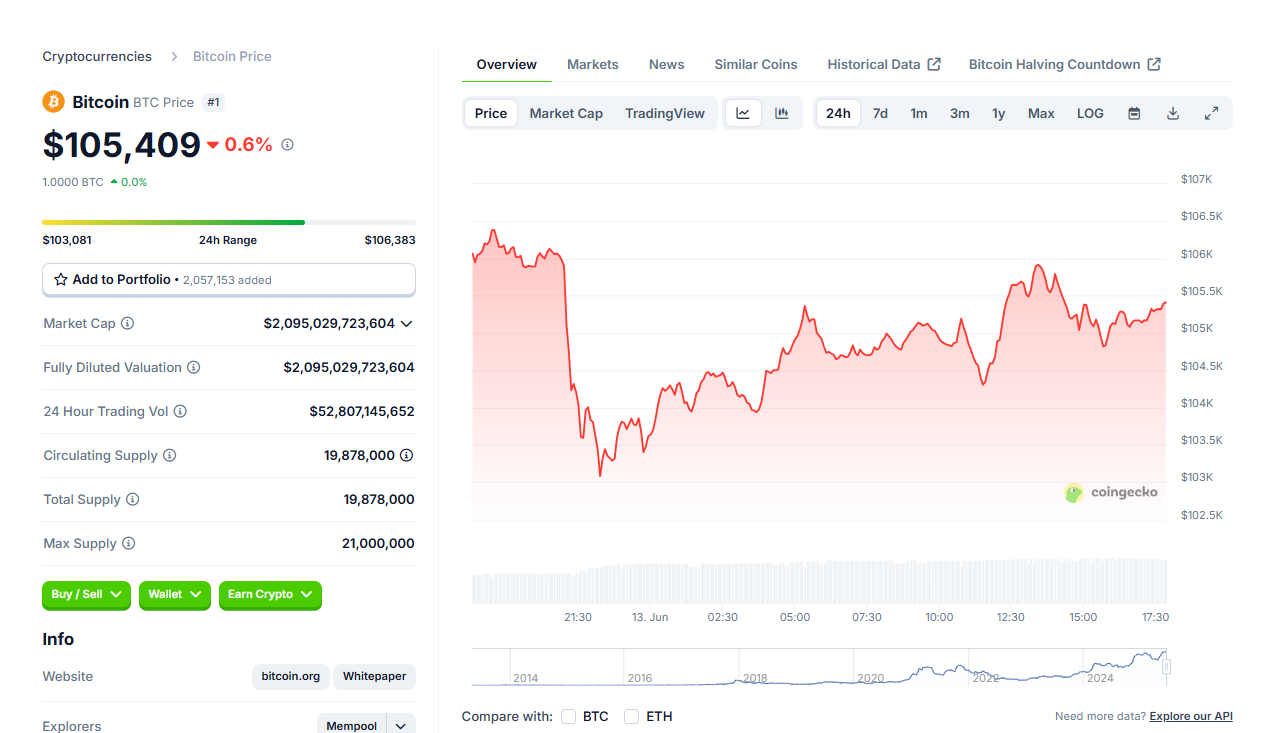Screen dimensions: 1277x733
Task: Open Max Supply info icon
Action: 129,544
